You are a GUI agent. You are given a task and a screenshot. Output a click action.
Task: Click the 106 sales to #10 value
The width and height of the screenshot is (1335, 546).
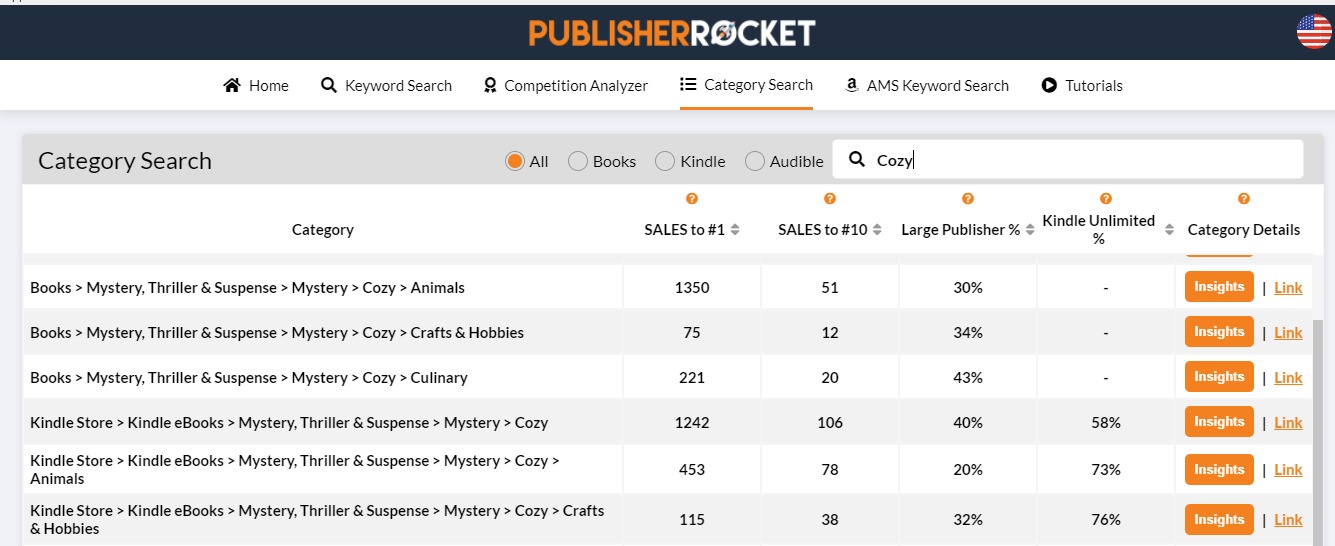click(830, 423)
